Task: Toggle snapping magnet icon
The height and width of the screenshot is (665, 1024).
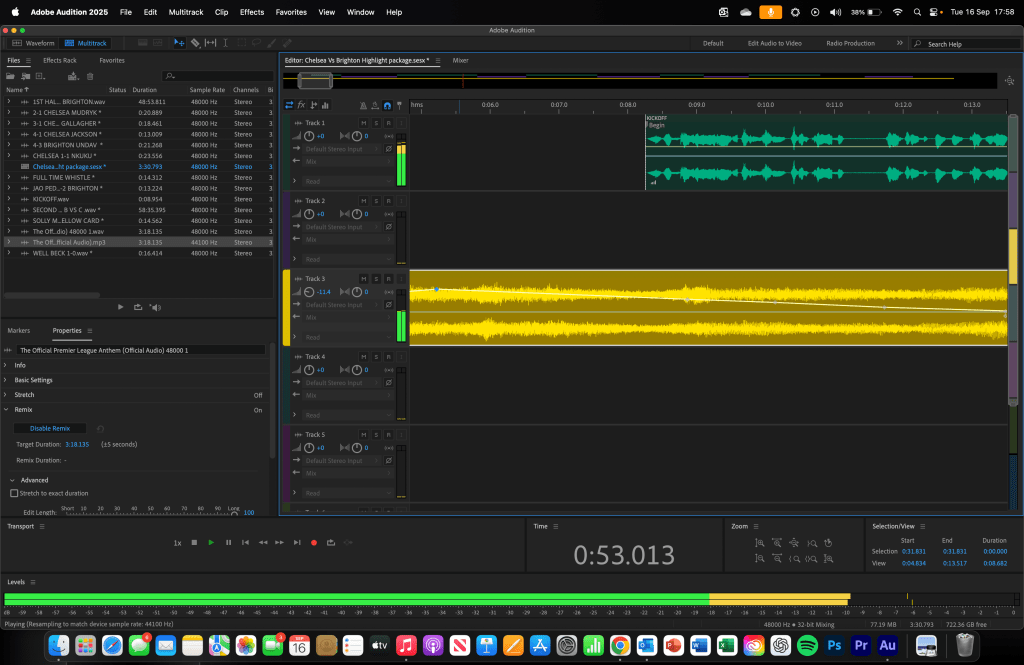Action: [x=387, y=105]
